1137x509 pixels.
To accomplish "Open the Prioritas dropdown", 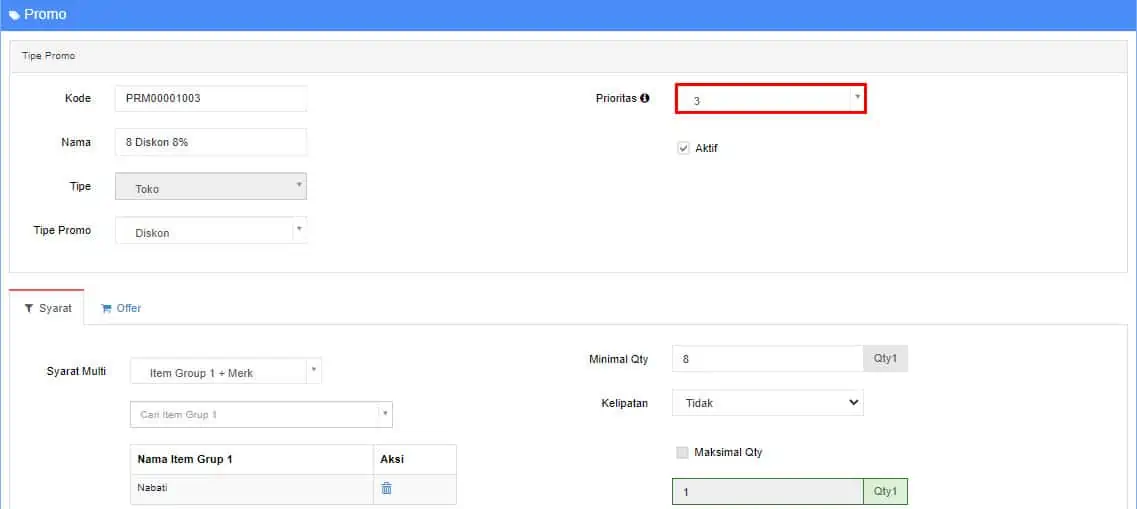I will click(771, 99).
